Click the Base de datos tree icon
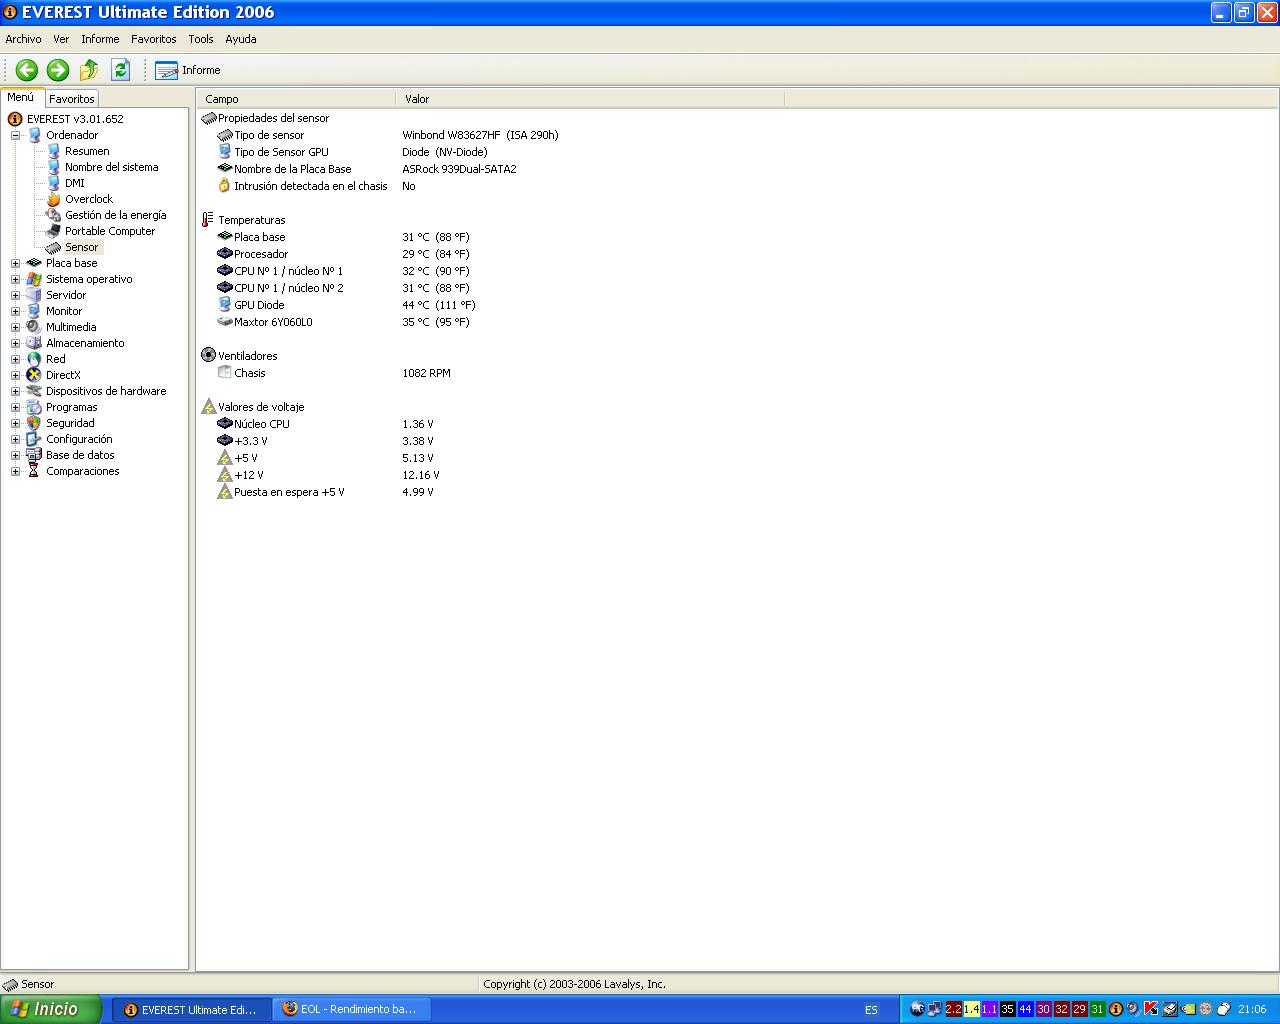Image resolution: width=1280 pixels, height=1024 pixels. (x=34, y=455)
